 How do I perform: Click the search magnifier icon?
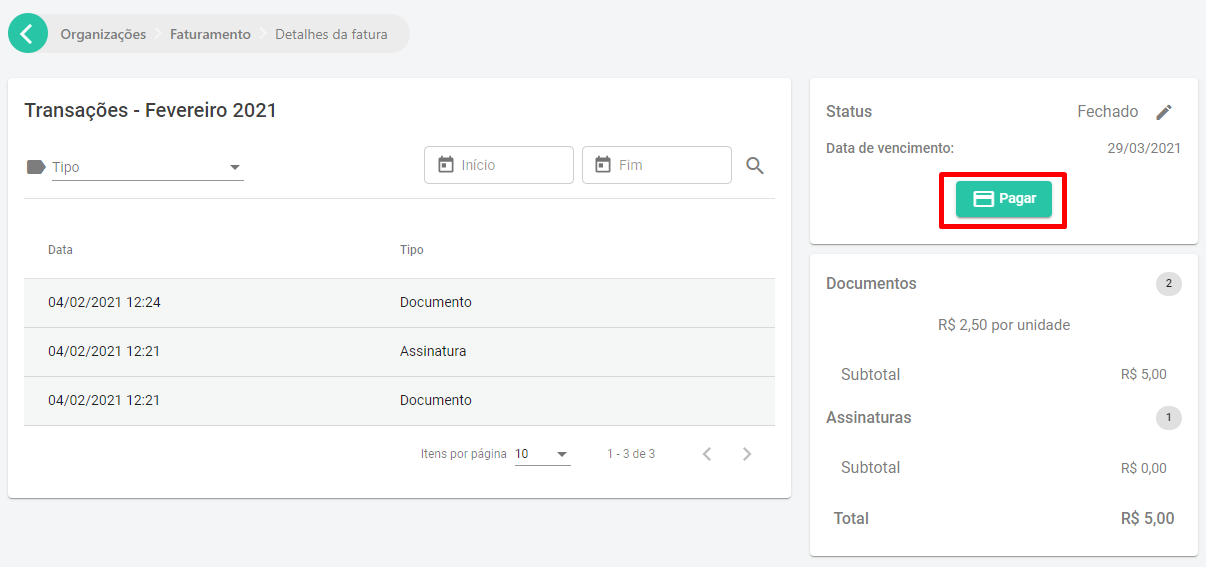(x=755, y=166)
